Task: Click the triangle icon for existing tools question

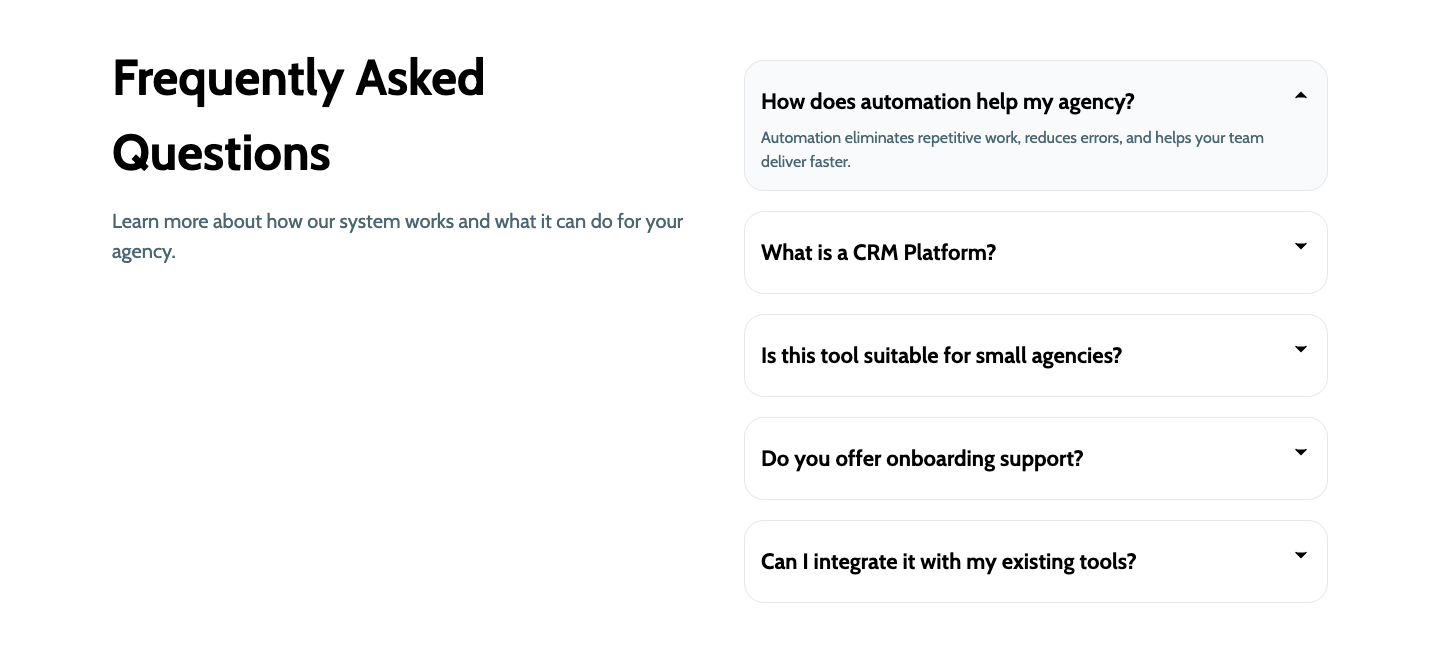Action: tap(1300, 555)
